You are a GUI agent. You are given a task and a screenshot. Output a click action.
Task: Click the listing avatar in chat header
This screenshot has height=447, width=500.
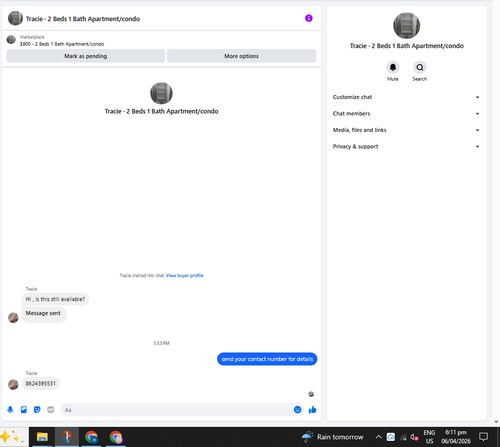click(15, 18)
